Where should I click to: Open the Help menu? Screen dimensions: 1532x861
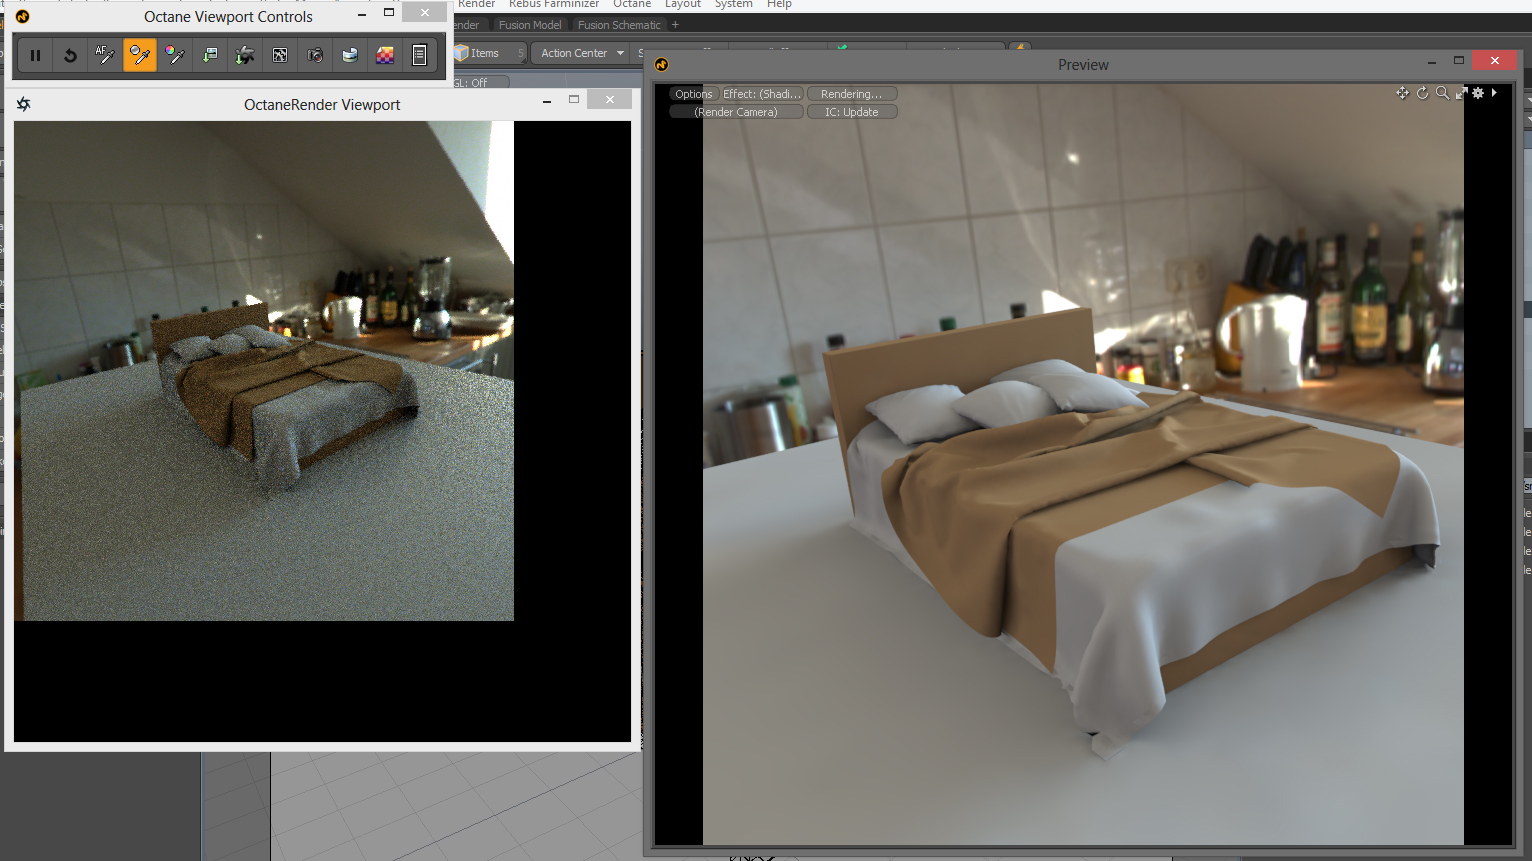click(x=779, y=5)
